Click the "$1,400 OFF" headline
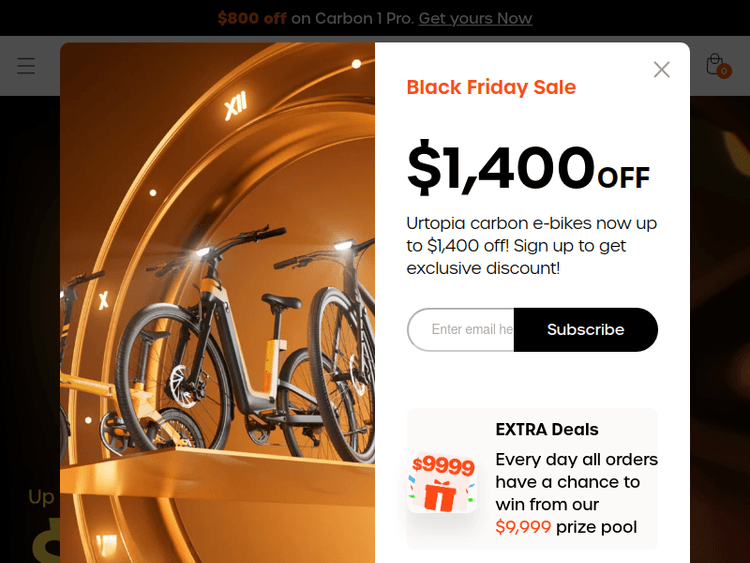 pyautogui.click(x=527, y=168)
